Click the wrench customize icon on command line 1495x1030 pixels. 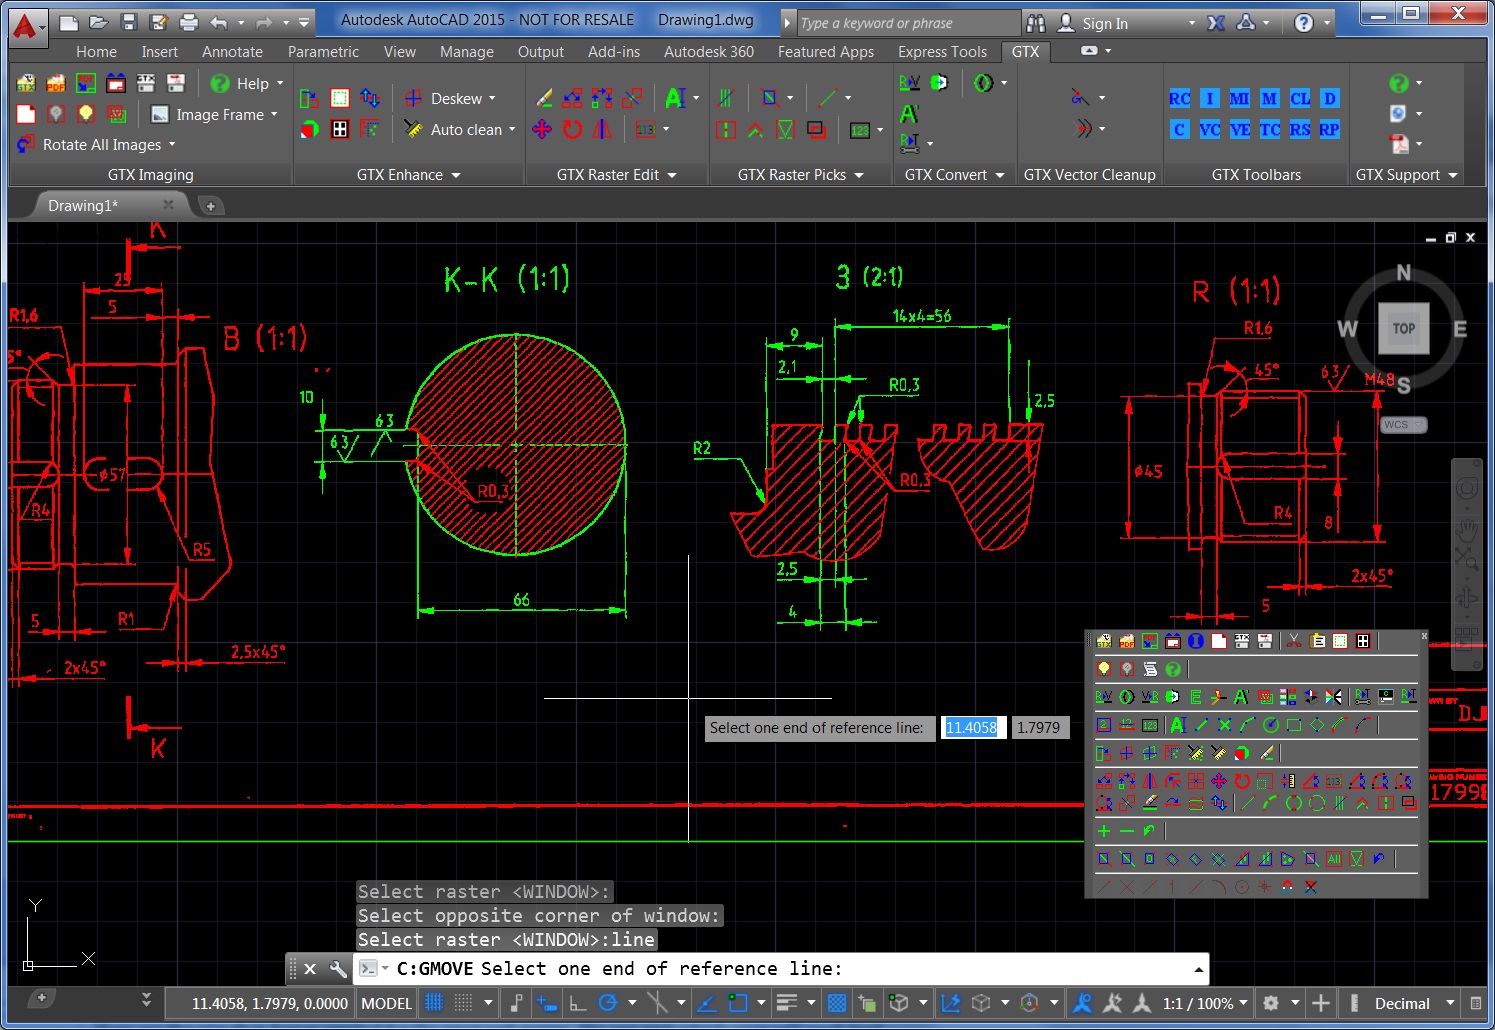click(x=338, y=968)
